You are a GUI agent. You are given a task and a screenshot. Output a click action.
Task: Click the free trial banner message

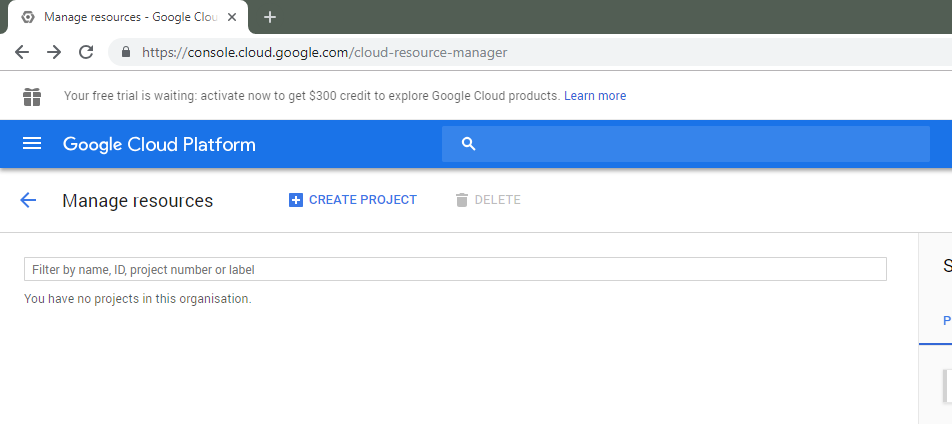pos(310,96)
